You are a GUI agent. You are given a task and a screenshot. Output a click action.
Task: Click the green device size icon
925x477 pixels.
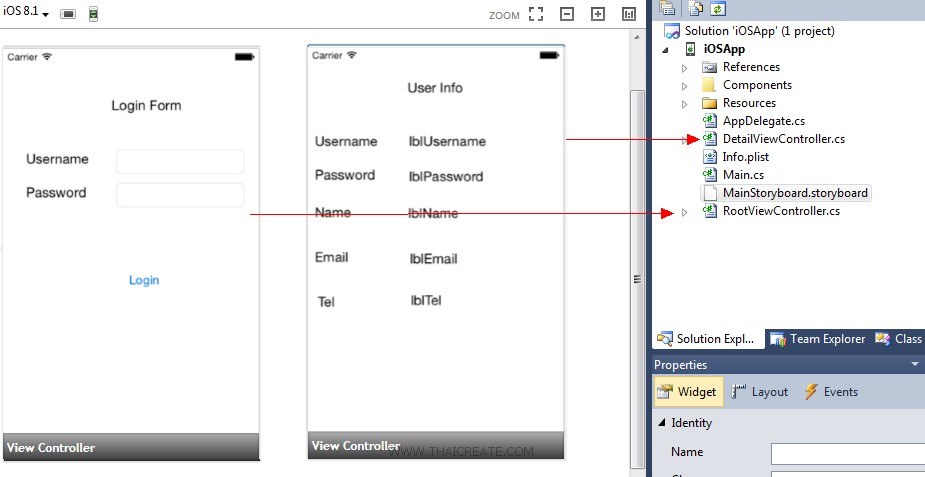click(x=93, y=14)
